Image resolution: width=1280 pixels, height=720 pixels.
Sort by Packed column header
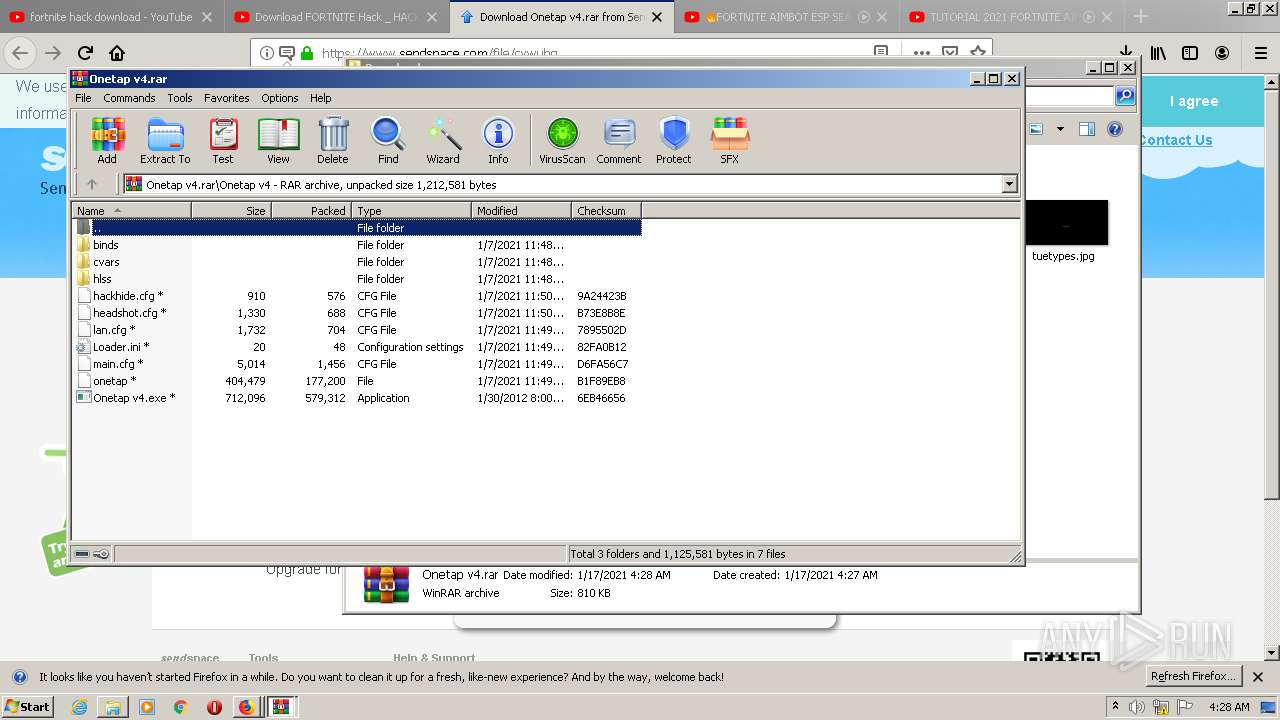point(311,210)
